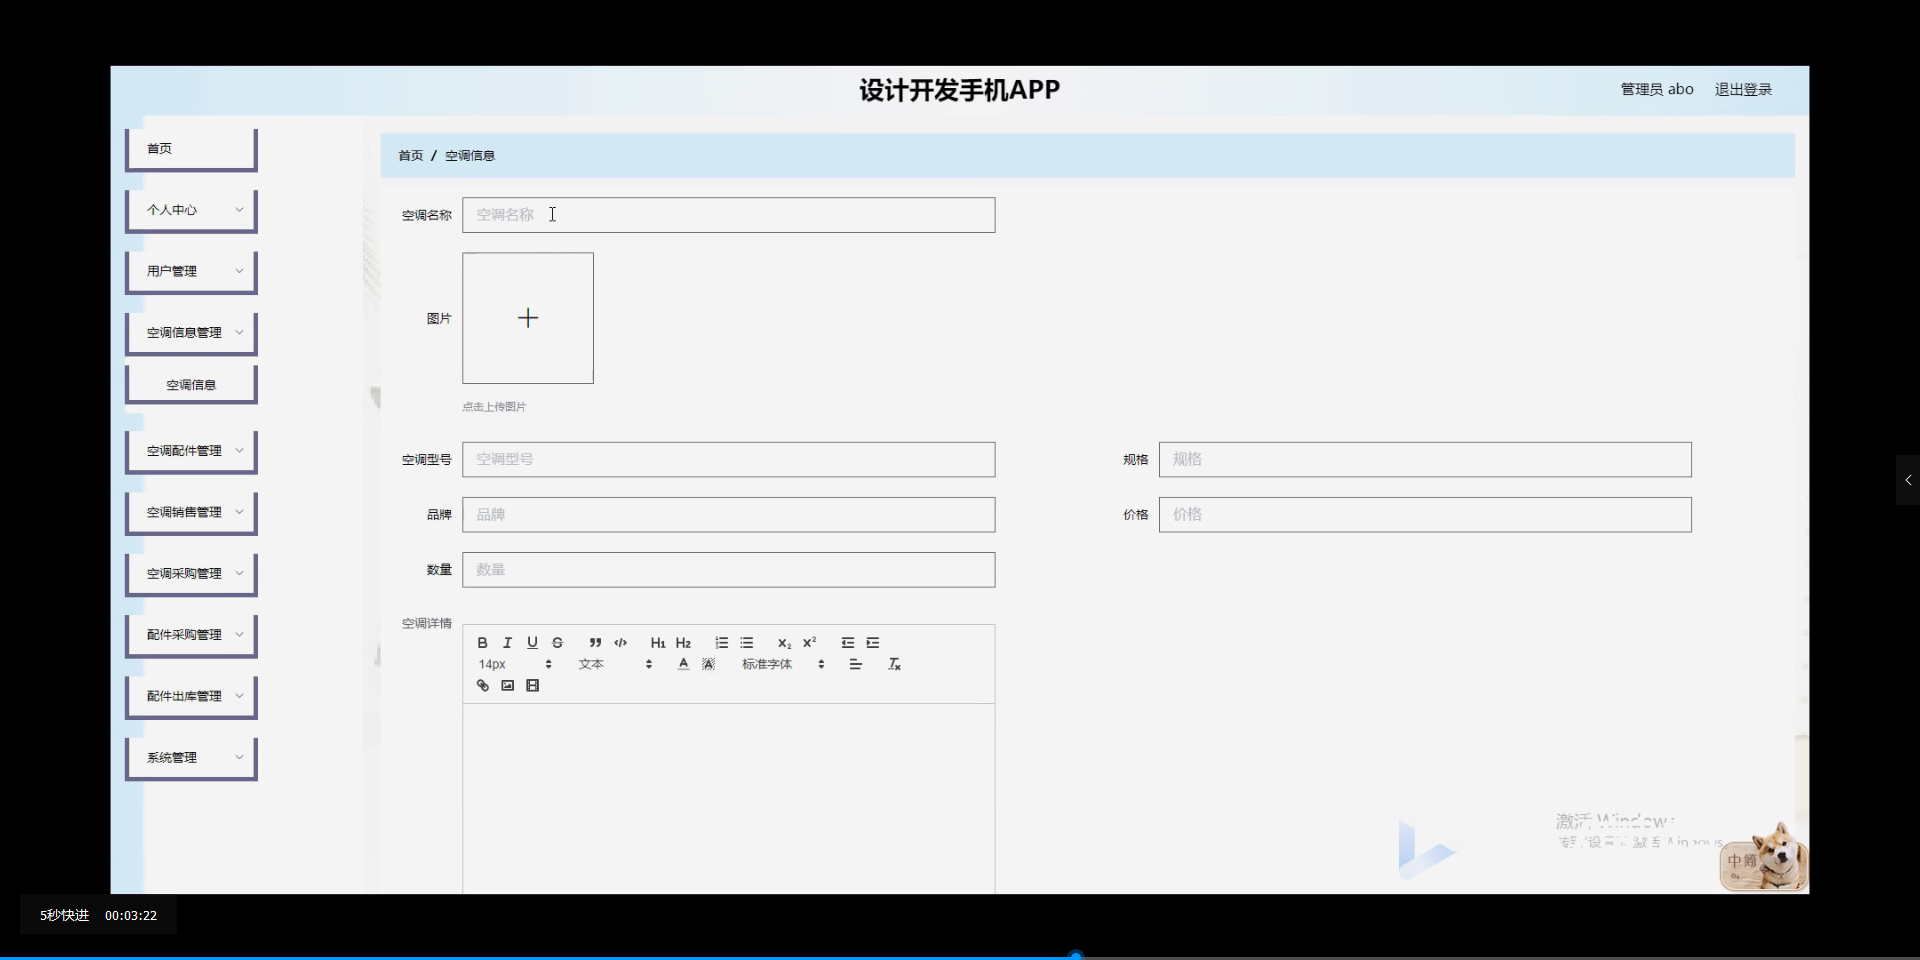This screenshot has width=1920, height=960.
Task: Insert an image via the editor toolbar
Action: (507, 685)
